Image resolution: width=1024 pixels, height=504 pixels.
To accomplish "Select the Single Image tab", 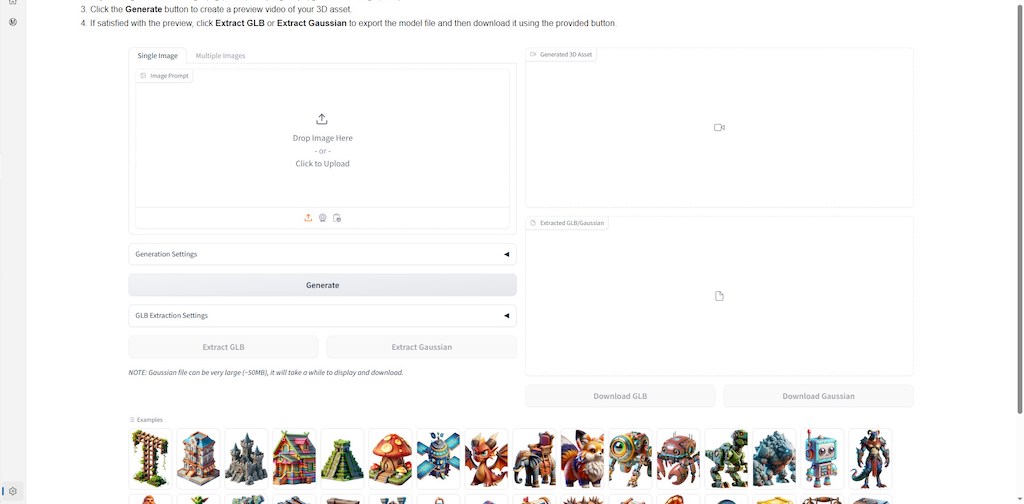I will (157, 55).
